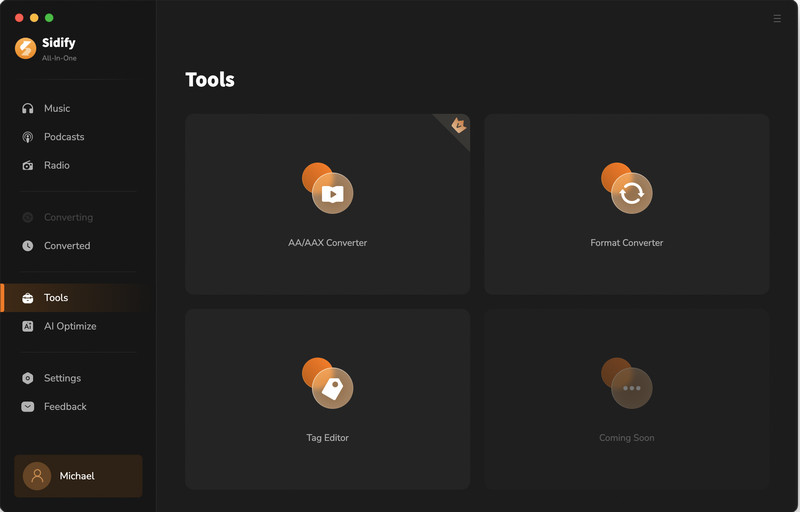The image size is (800, 512).
Task: Open the Settings page
Action: (x=79, y=378)
